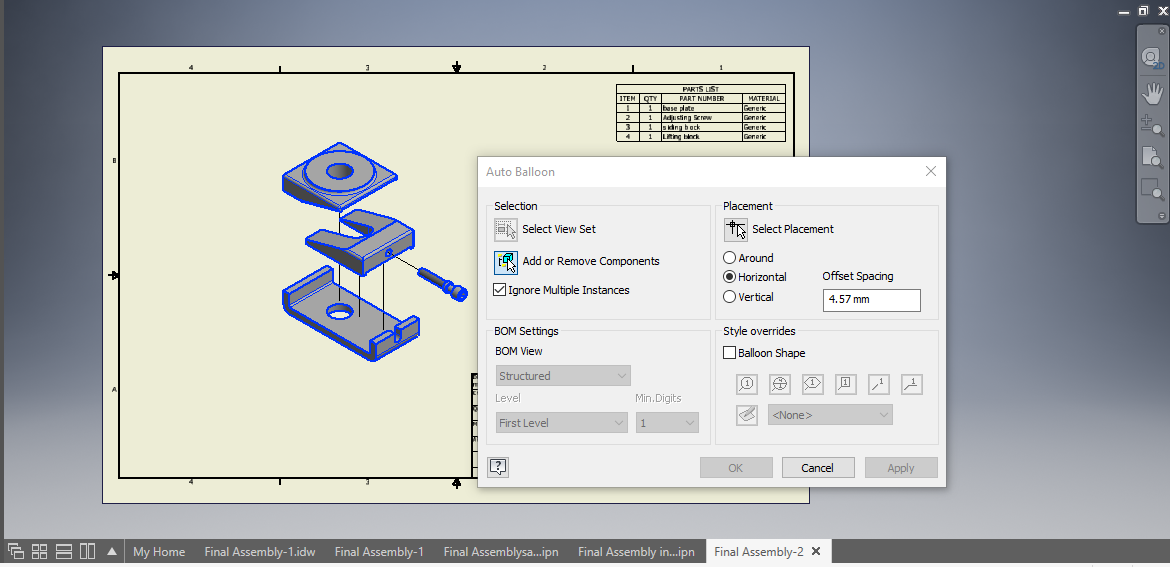Click the PARTS LIST title cell

tap(701, 89)
